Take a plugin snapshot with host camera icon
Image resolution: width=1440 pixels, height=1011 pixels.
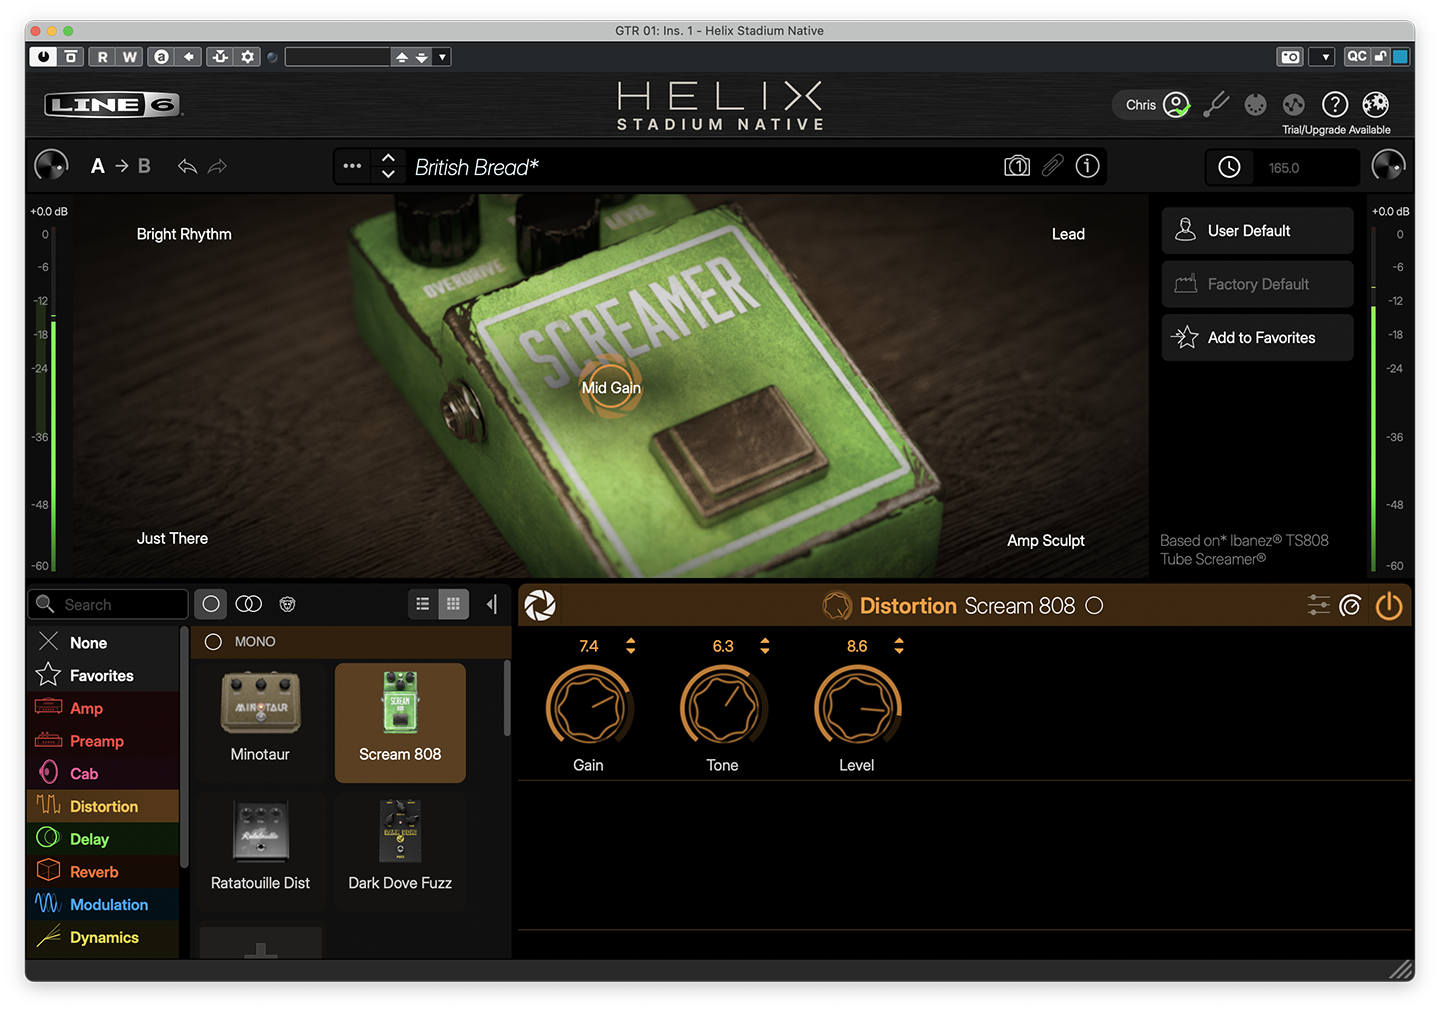coord(1291,57)
